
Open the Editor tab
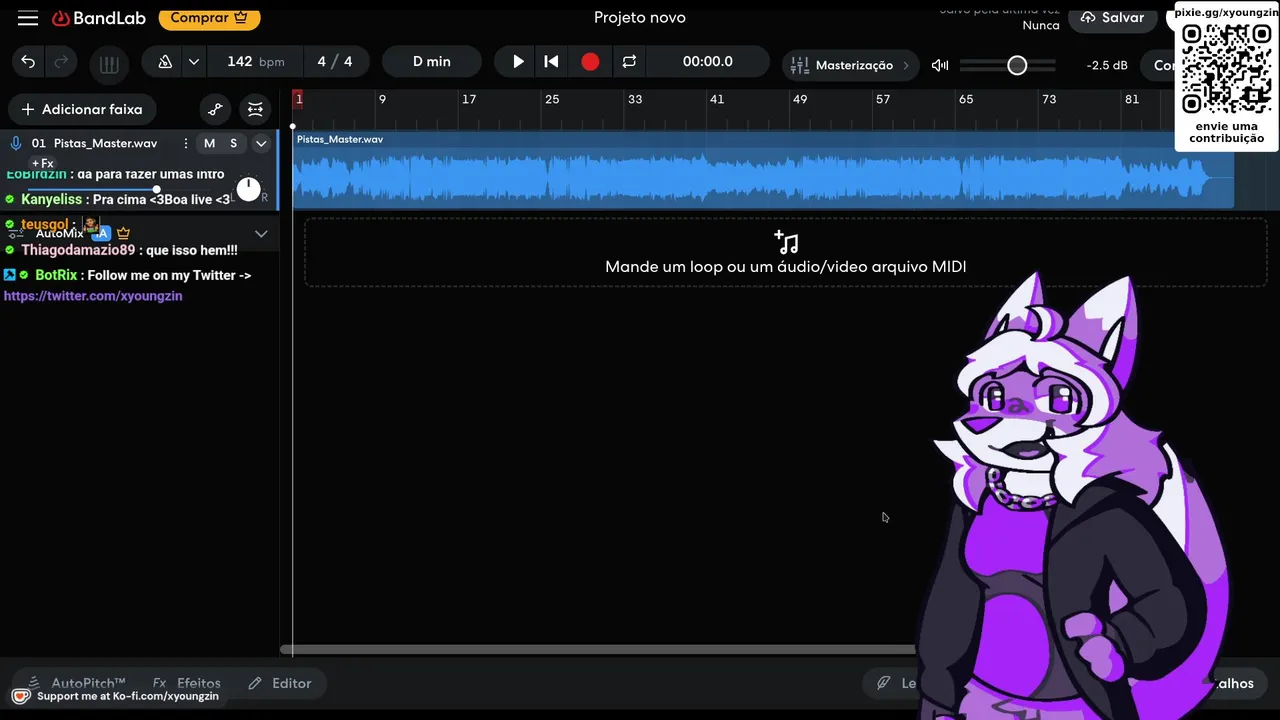pyautogui.click(x=280, y=683)
